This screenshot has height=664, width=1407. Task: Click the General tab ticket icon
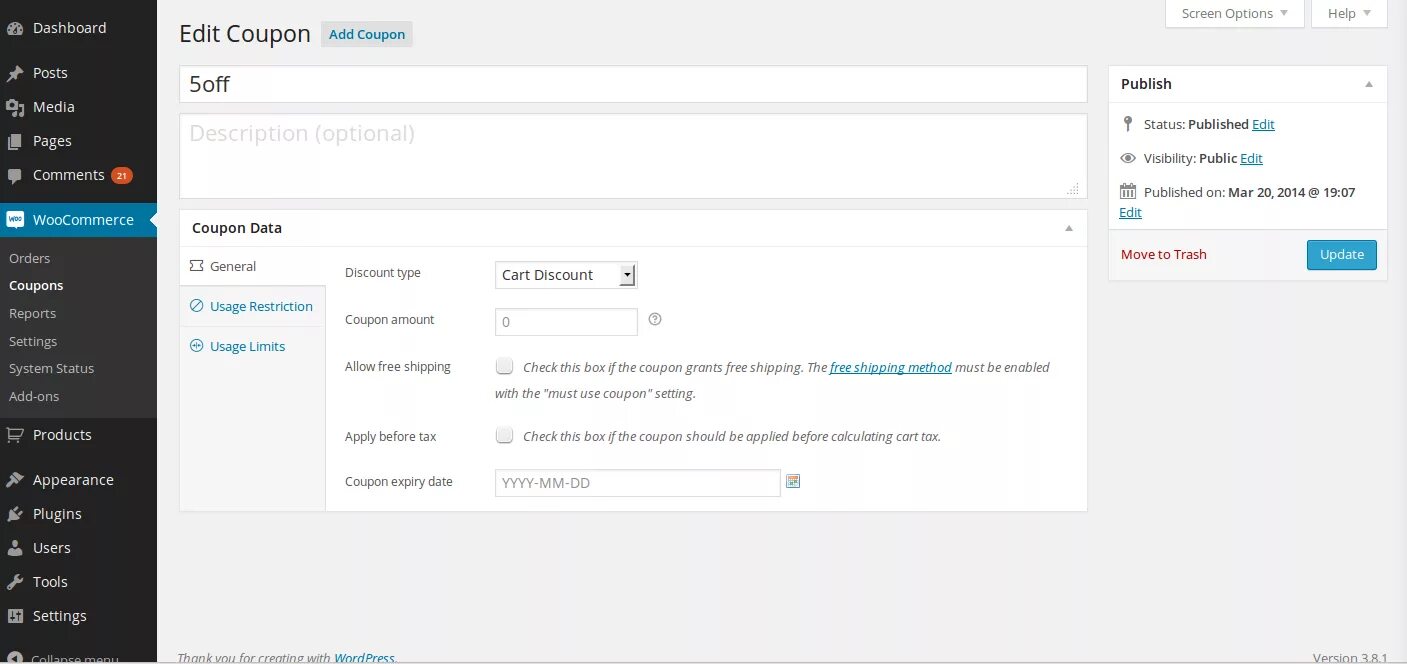point(196,266)
